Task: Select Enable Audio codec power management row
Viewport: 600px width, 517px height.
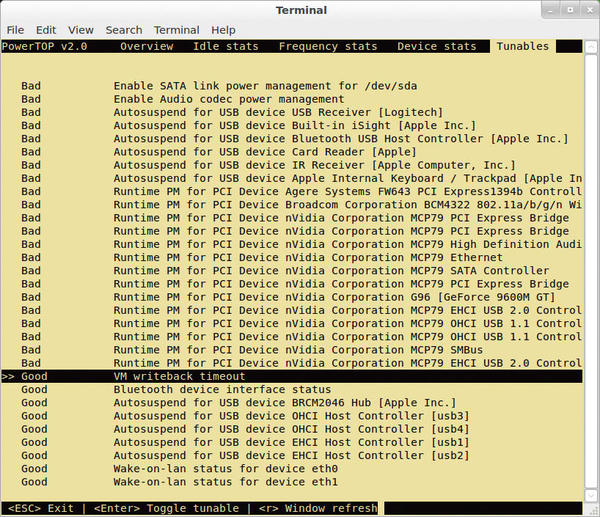Action: coord(292,99)
